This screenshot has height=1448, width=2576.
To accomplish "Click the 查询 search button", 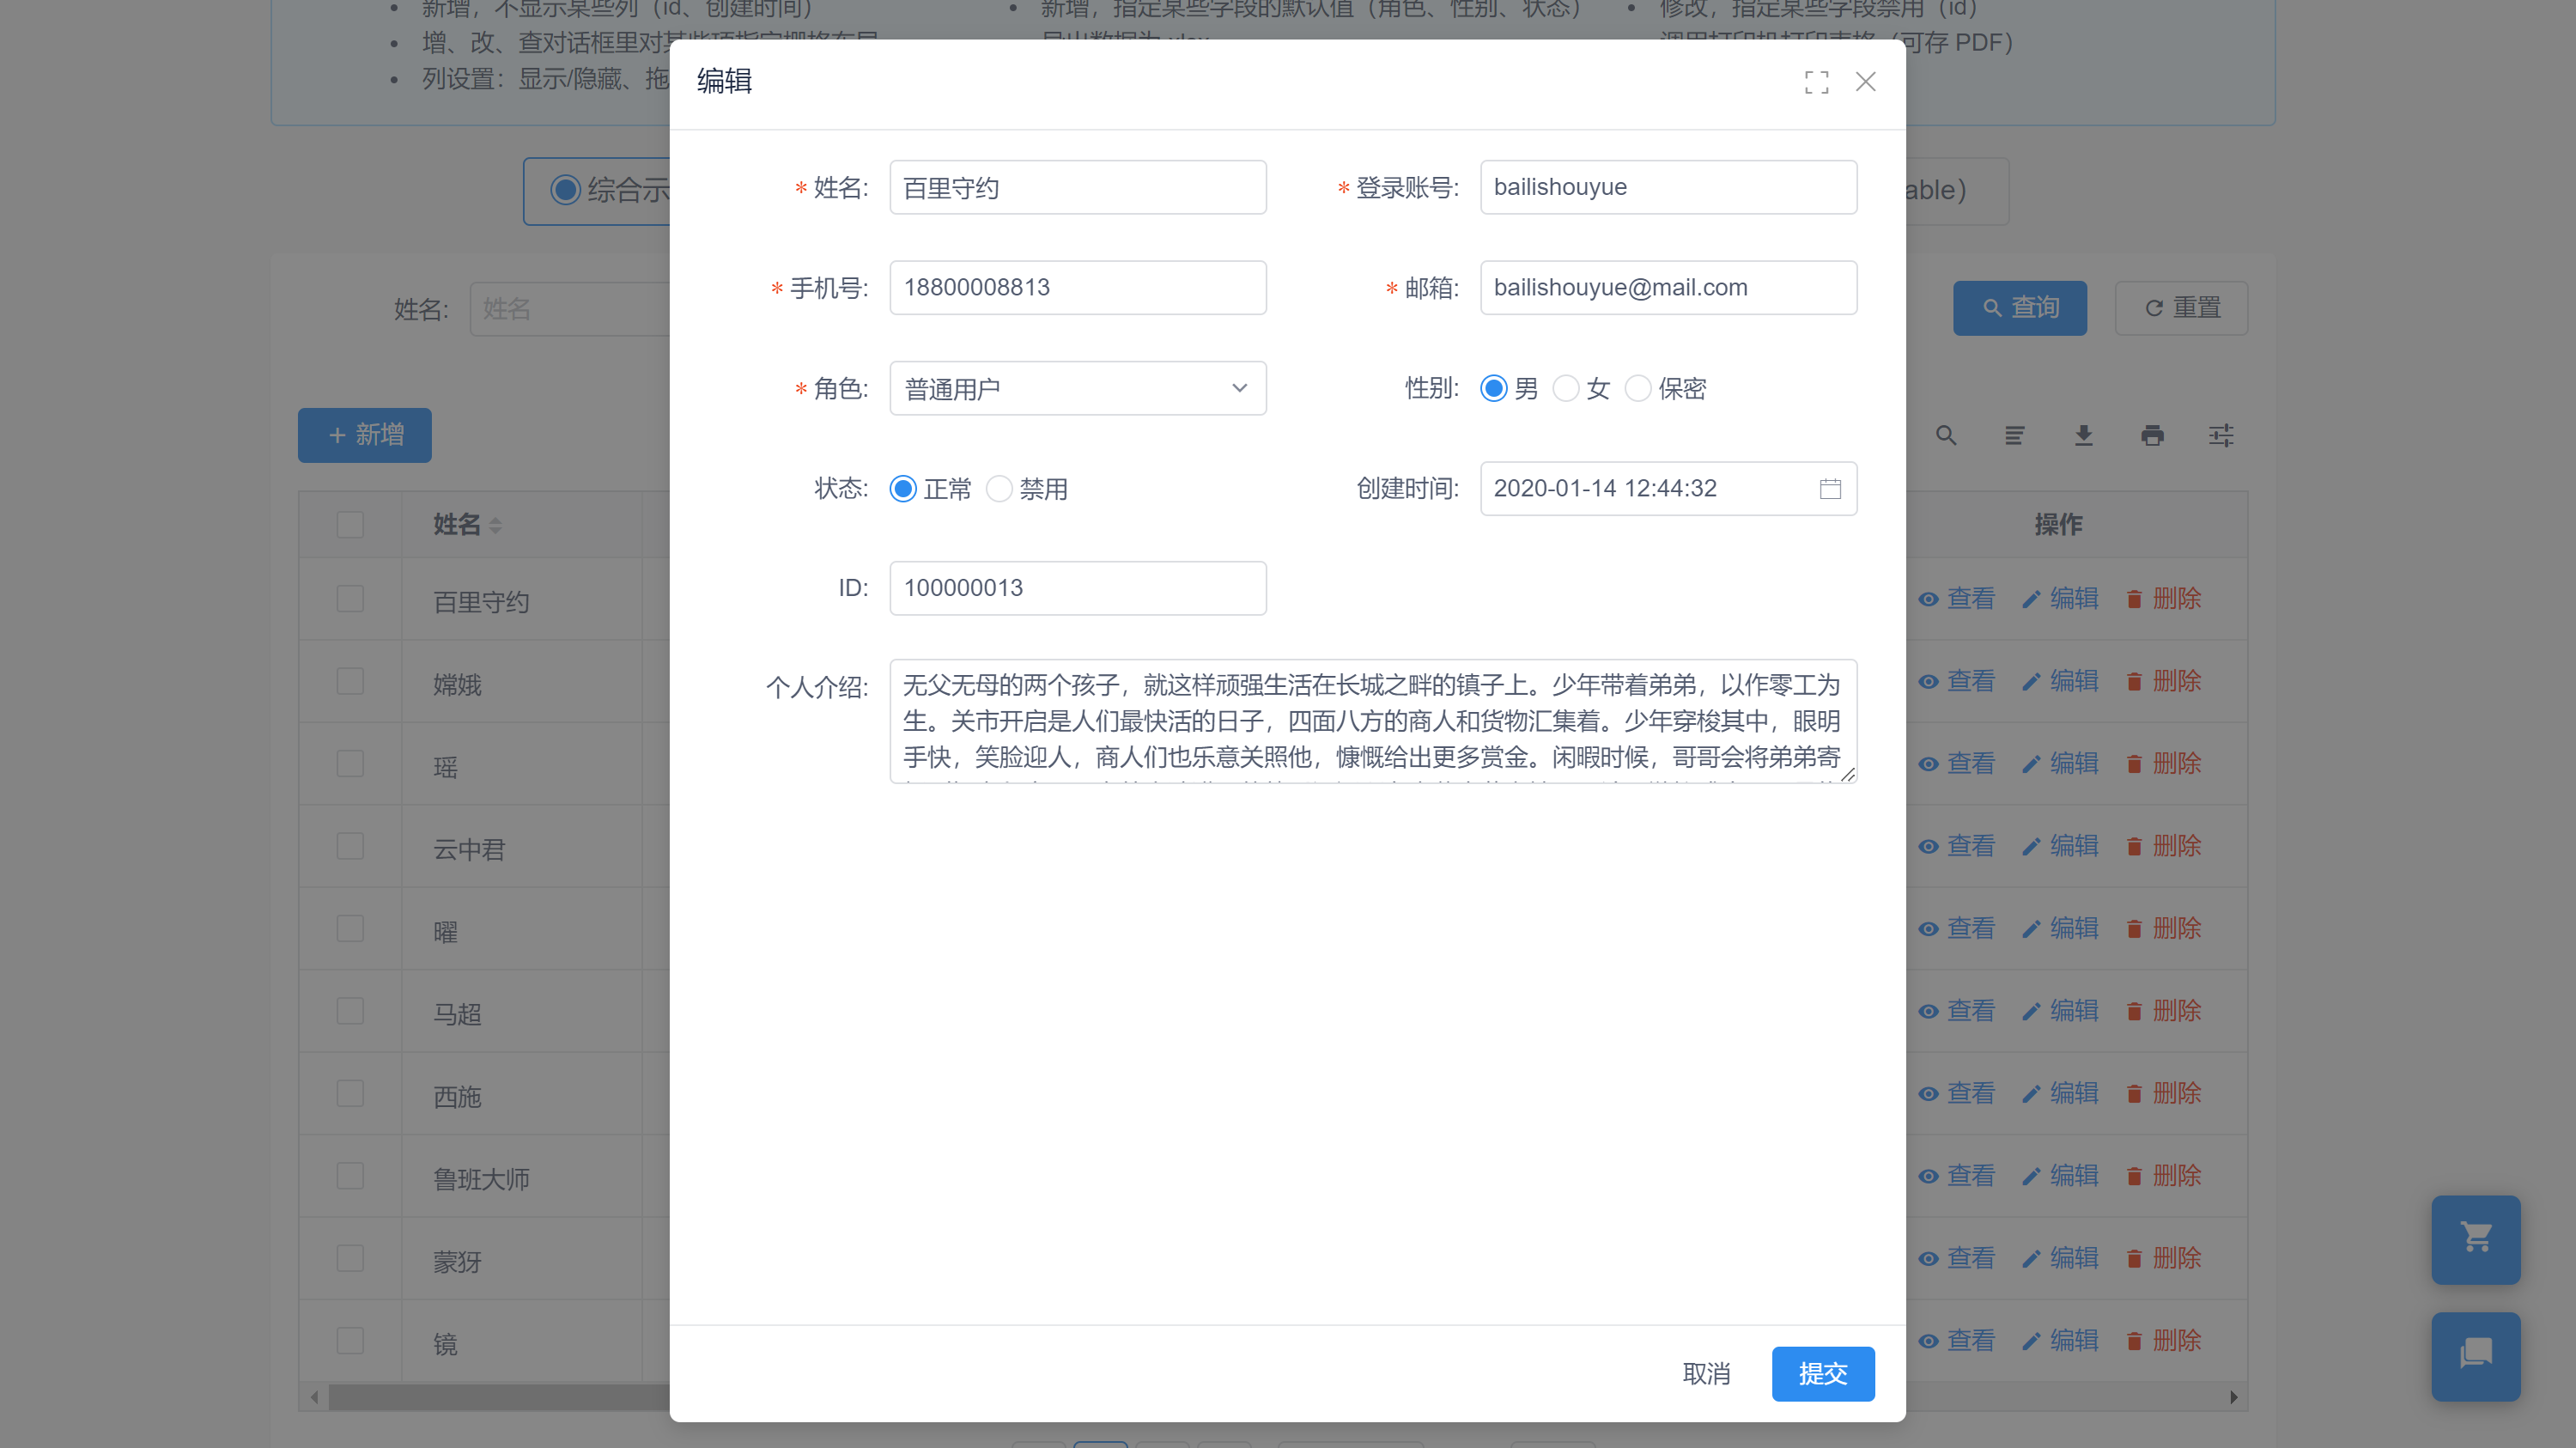I will coord(2020,308).
